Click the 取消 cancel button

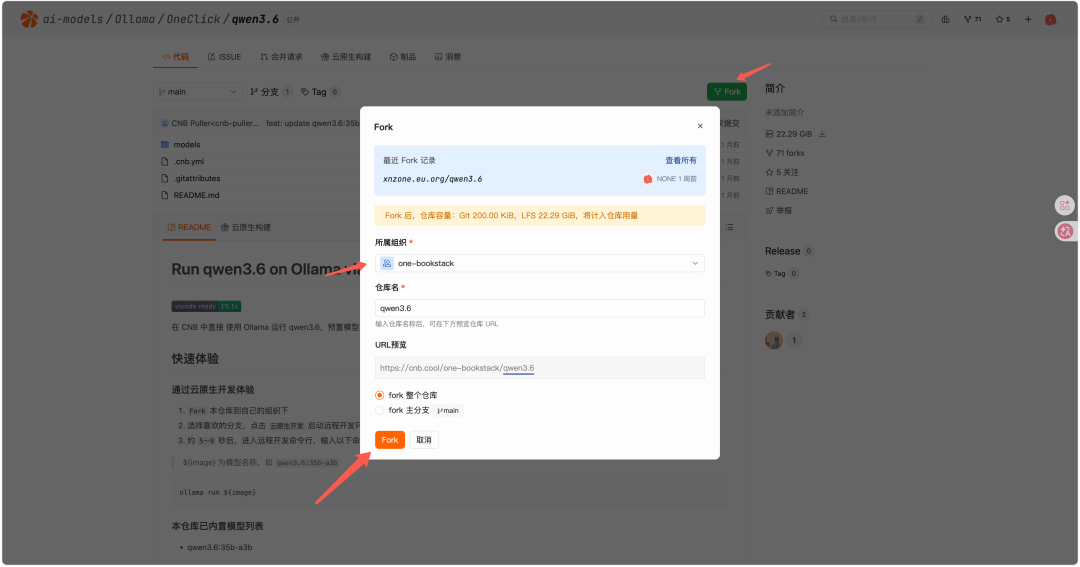pyautogui.click(x=424, y=440)
